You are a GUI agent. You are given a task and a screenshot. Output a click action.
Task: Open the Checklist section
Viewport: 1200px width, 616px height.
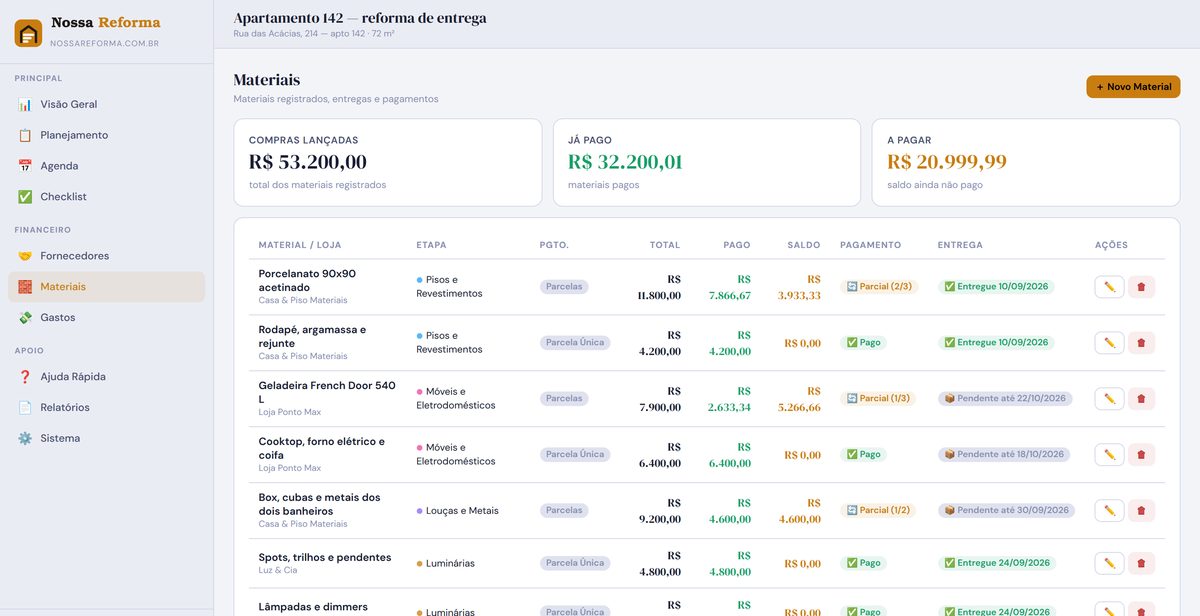[x=106, y=197]
